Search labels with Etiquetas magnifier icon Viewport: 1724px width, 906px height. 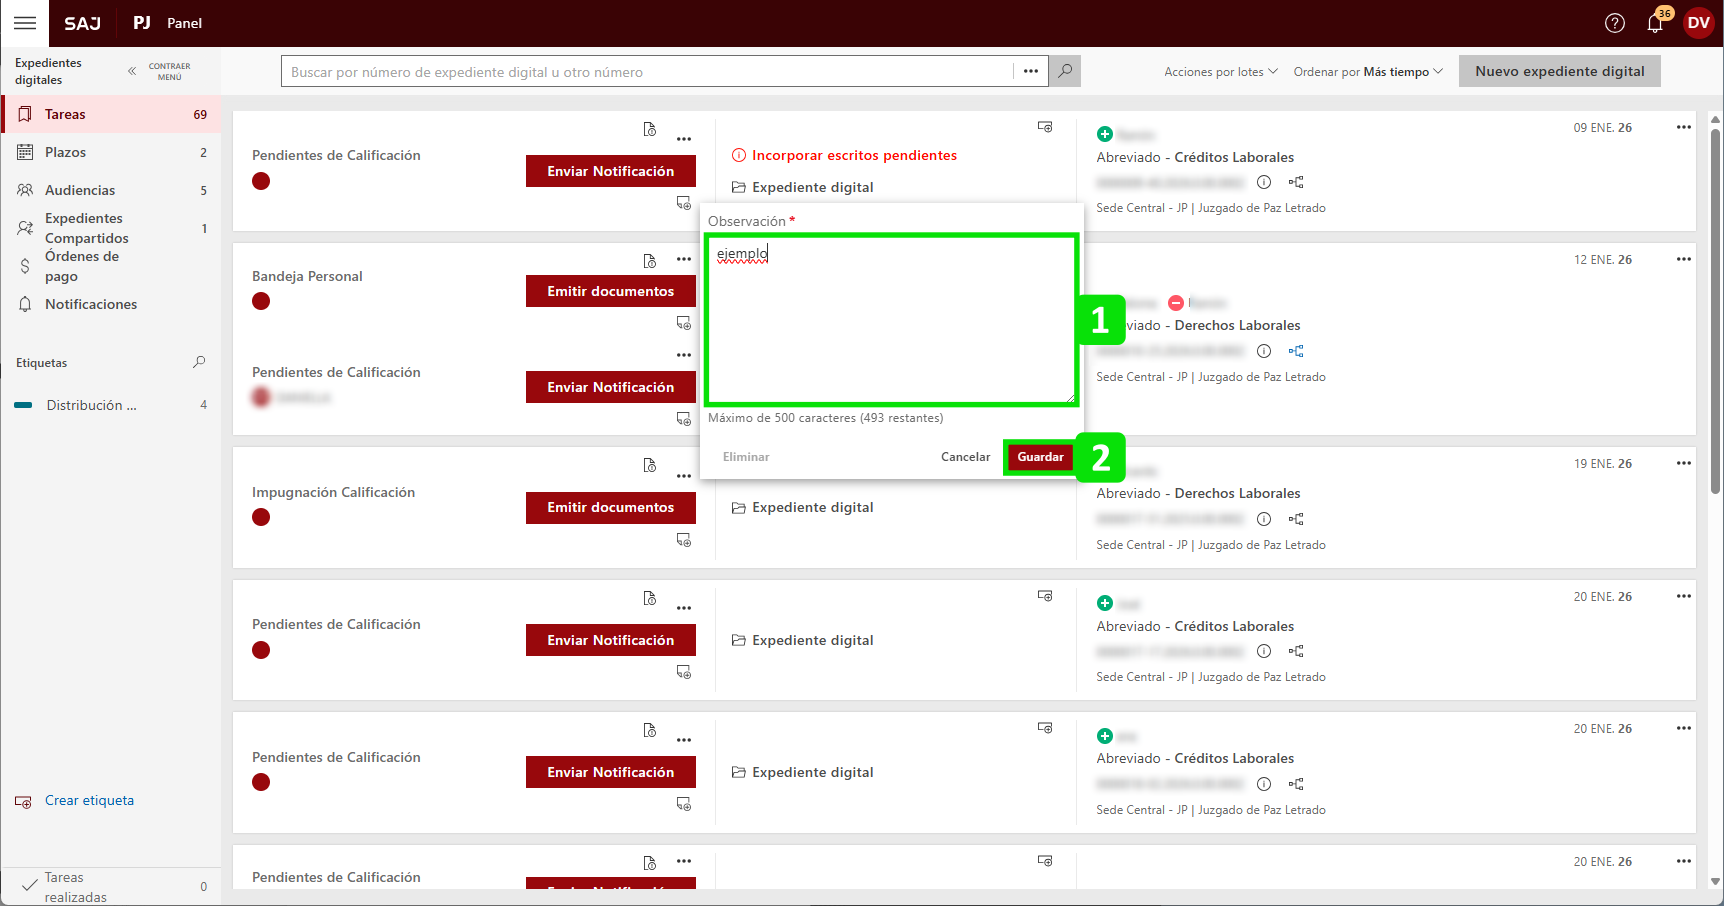pos(199,362)
